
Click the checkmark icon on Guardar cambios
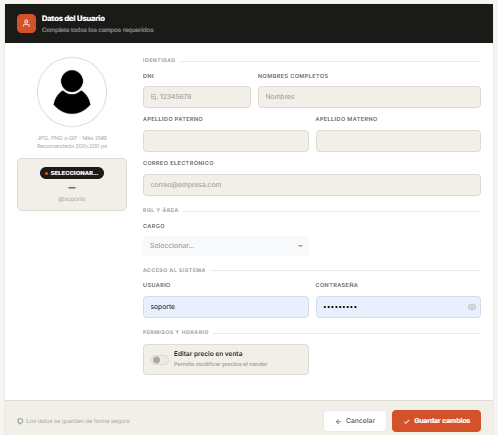point(406,421)
